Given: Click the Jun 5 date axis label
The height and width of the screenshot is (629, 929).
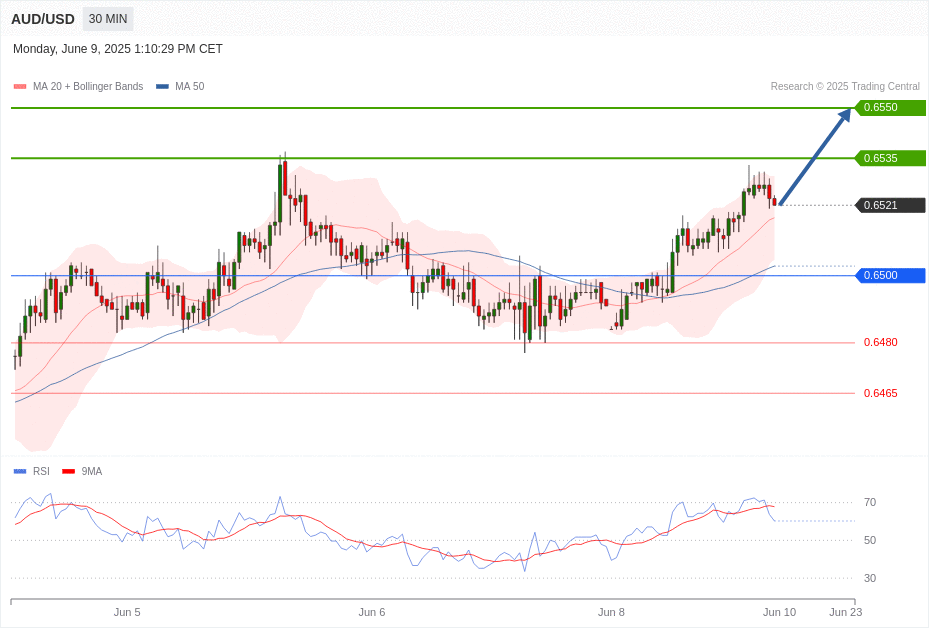Looking at the screenshot, I should click(x=127, y=612).
